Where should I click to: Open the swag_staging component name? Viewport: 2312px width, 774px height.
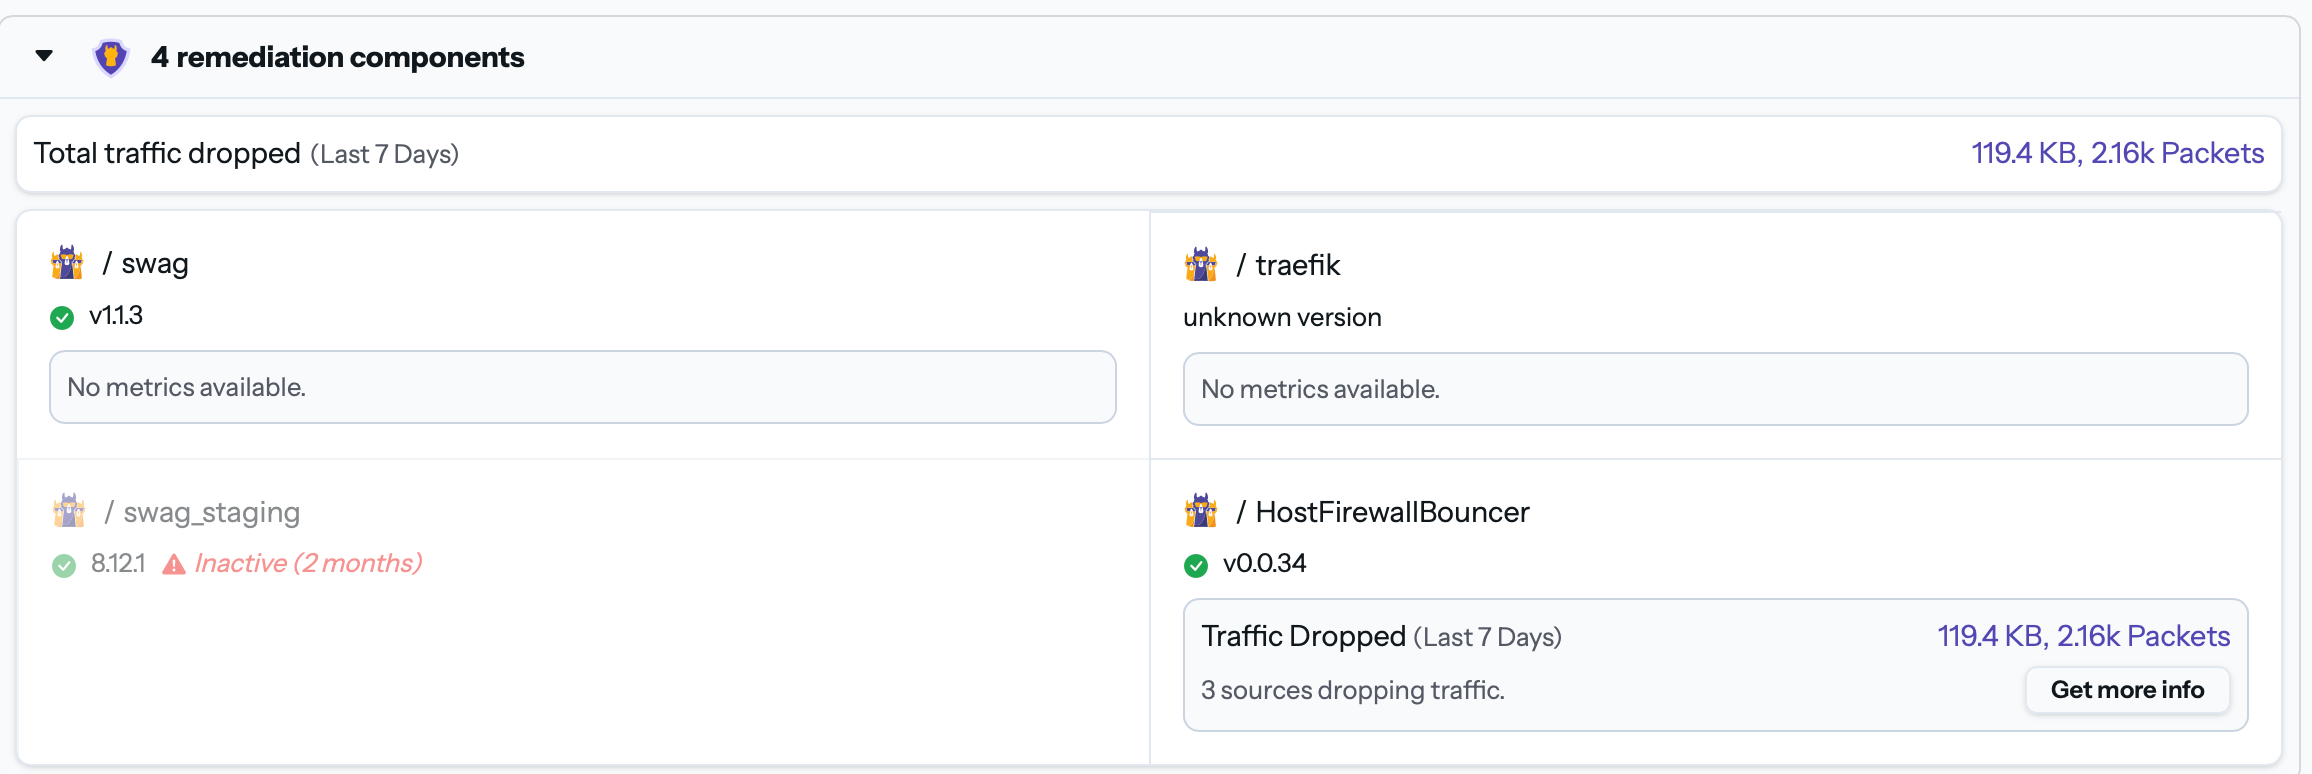click(211, 512)
